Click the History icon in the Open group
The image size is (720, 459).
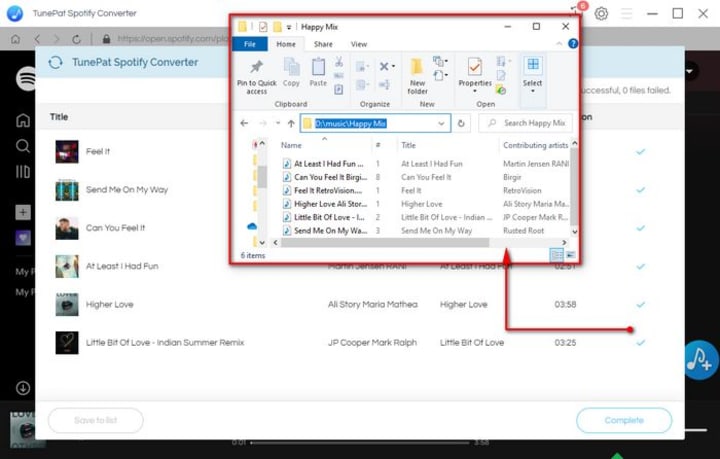tap(501, 90)
